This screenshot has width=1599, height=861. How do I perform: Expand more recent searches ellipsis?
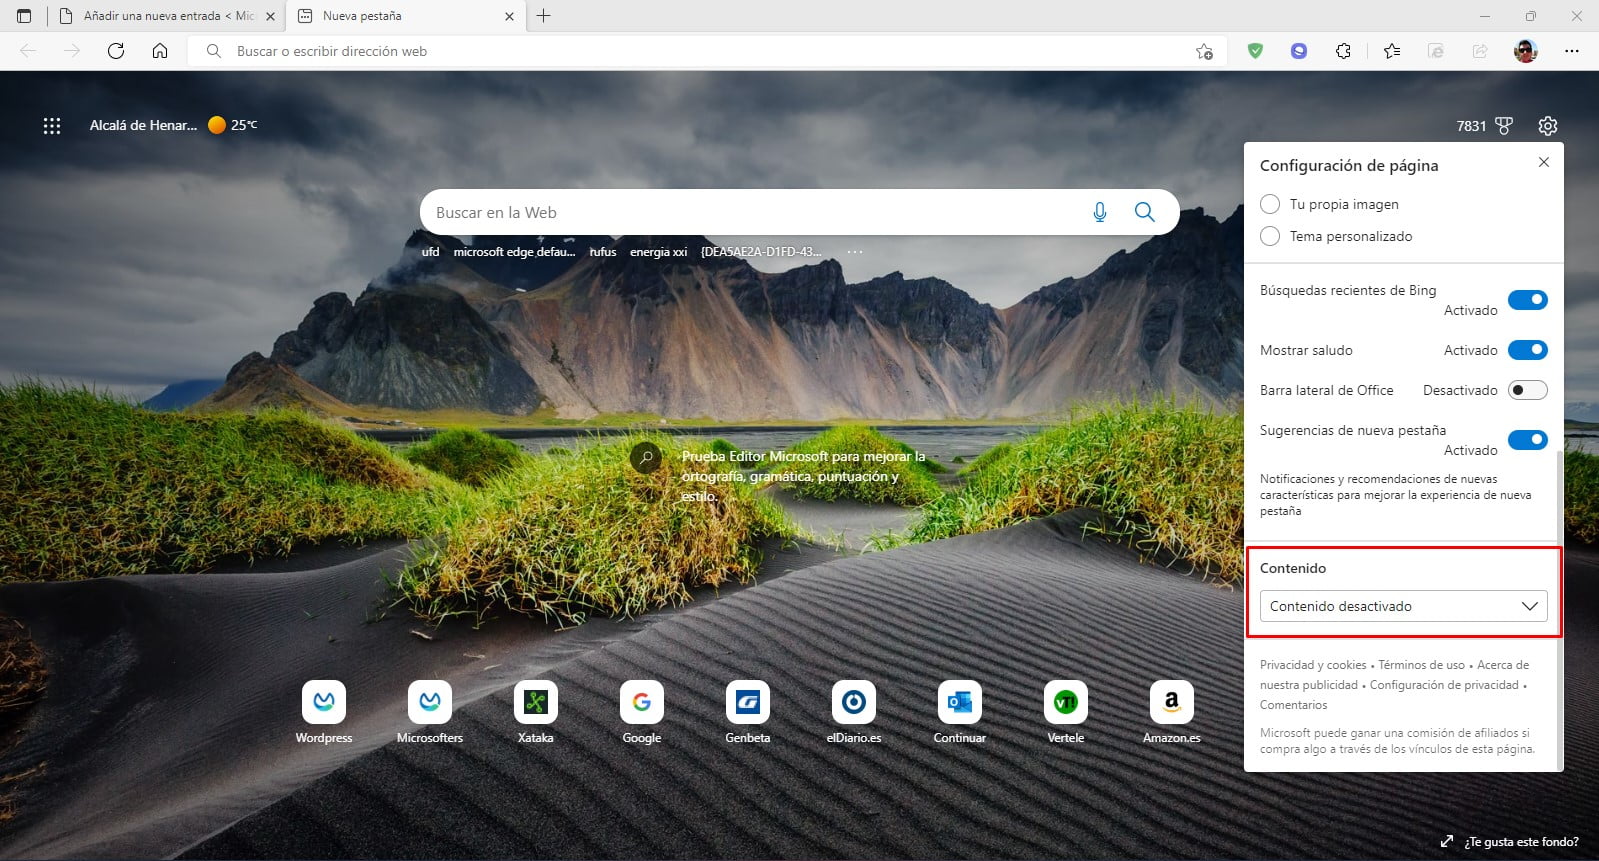coord(855,252)
